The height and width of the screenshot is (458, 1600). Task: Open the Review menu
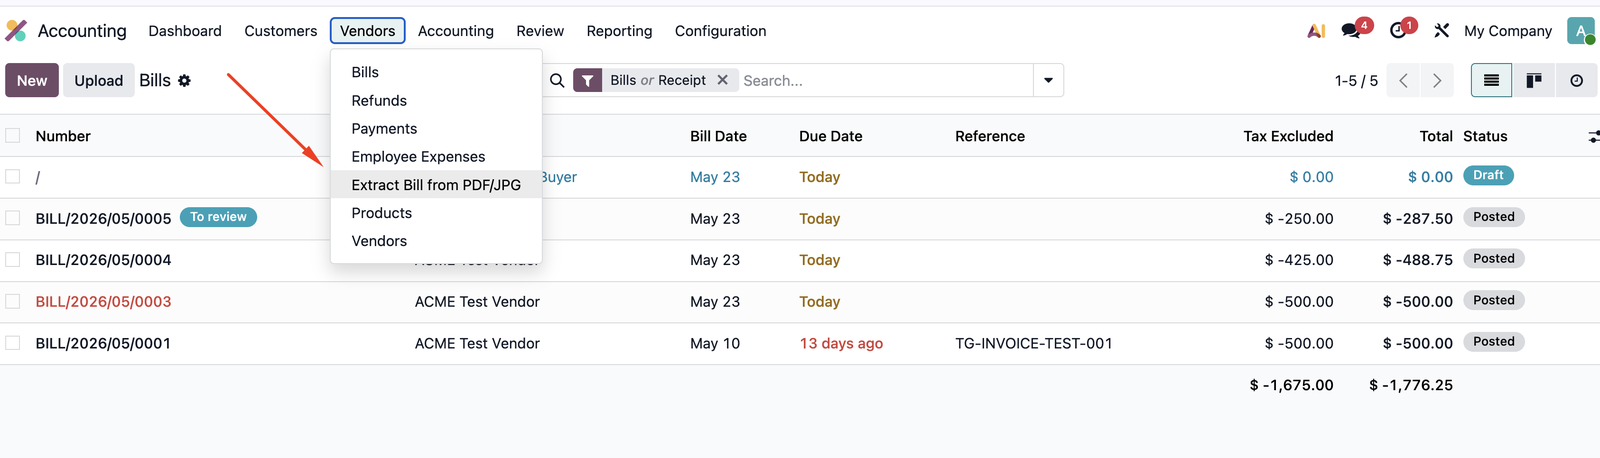click(540, 31)
